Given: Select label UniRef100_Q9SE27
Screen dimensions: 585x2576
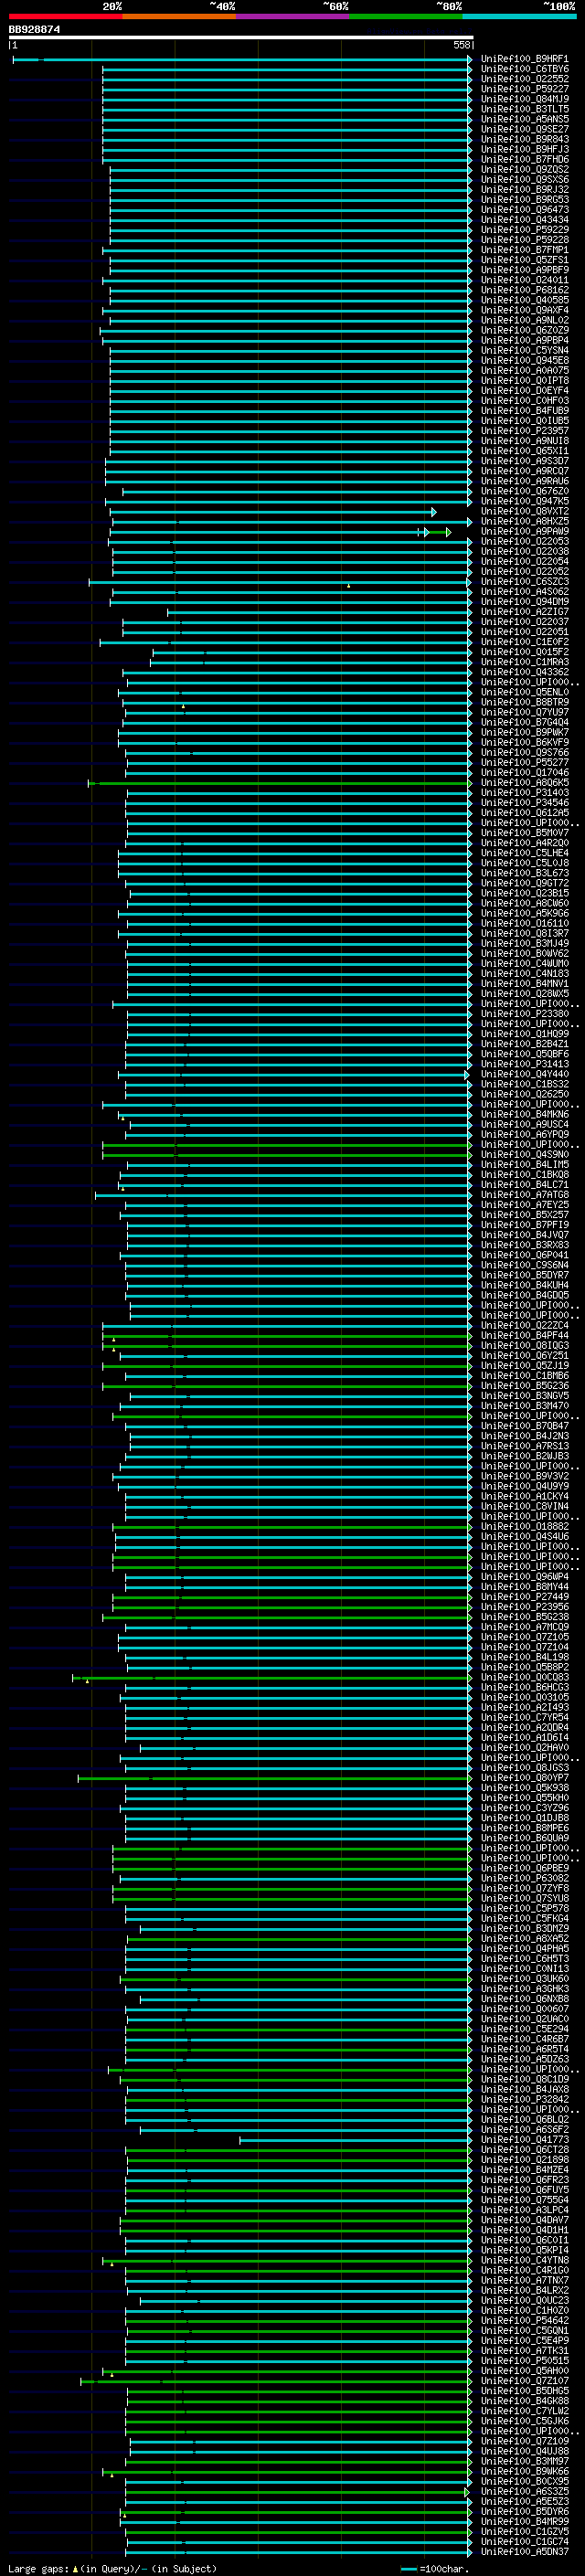Looking at the screenshot, I should (x=524, y=129).
